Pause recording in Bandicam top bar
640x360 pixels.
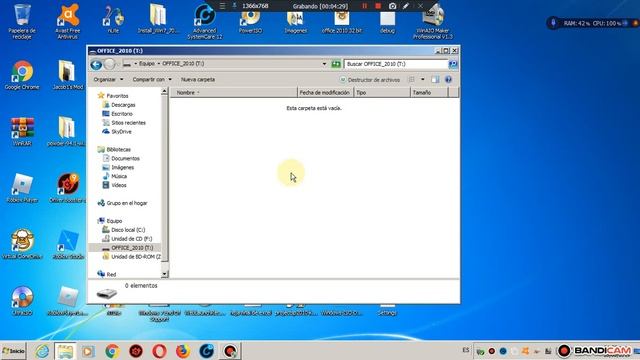(x=364, y=6)
